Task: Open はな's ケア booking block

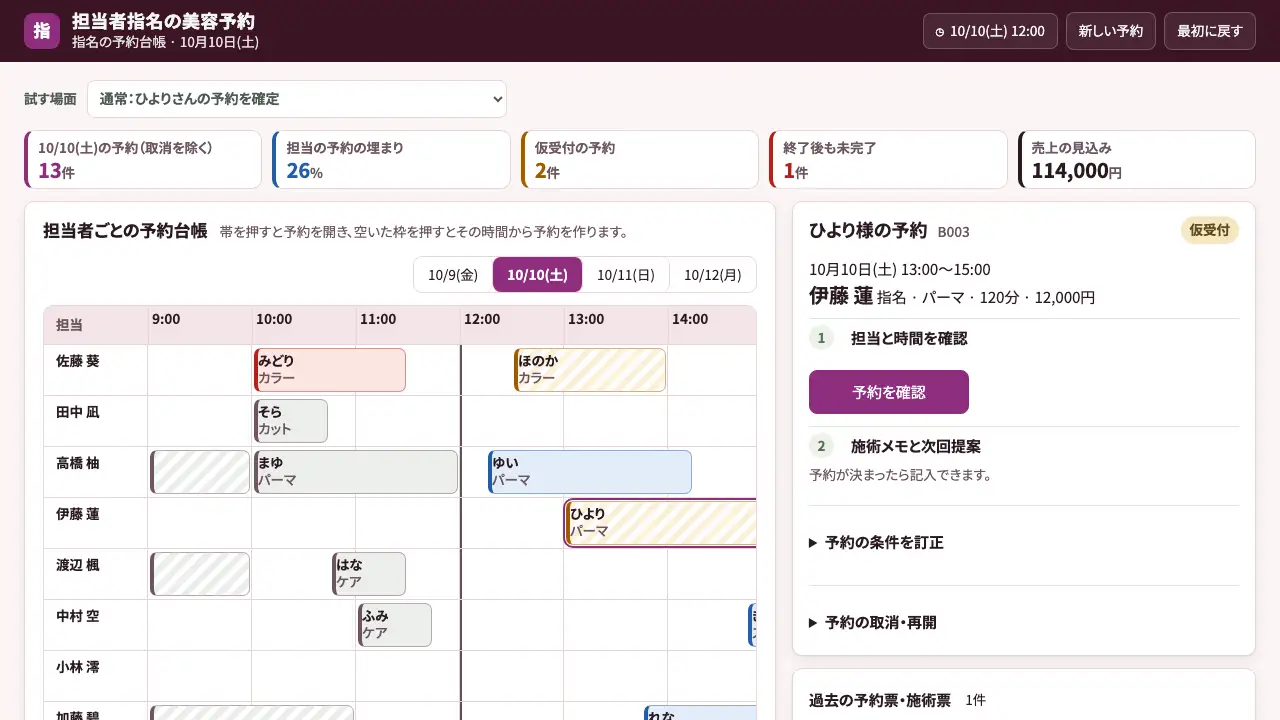Action: [369, 574]
